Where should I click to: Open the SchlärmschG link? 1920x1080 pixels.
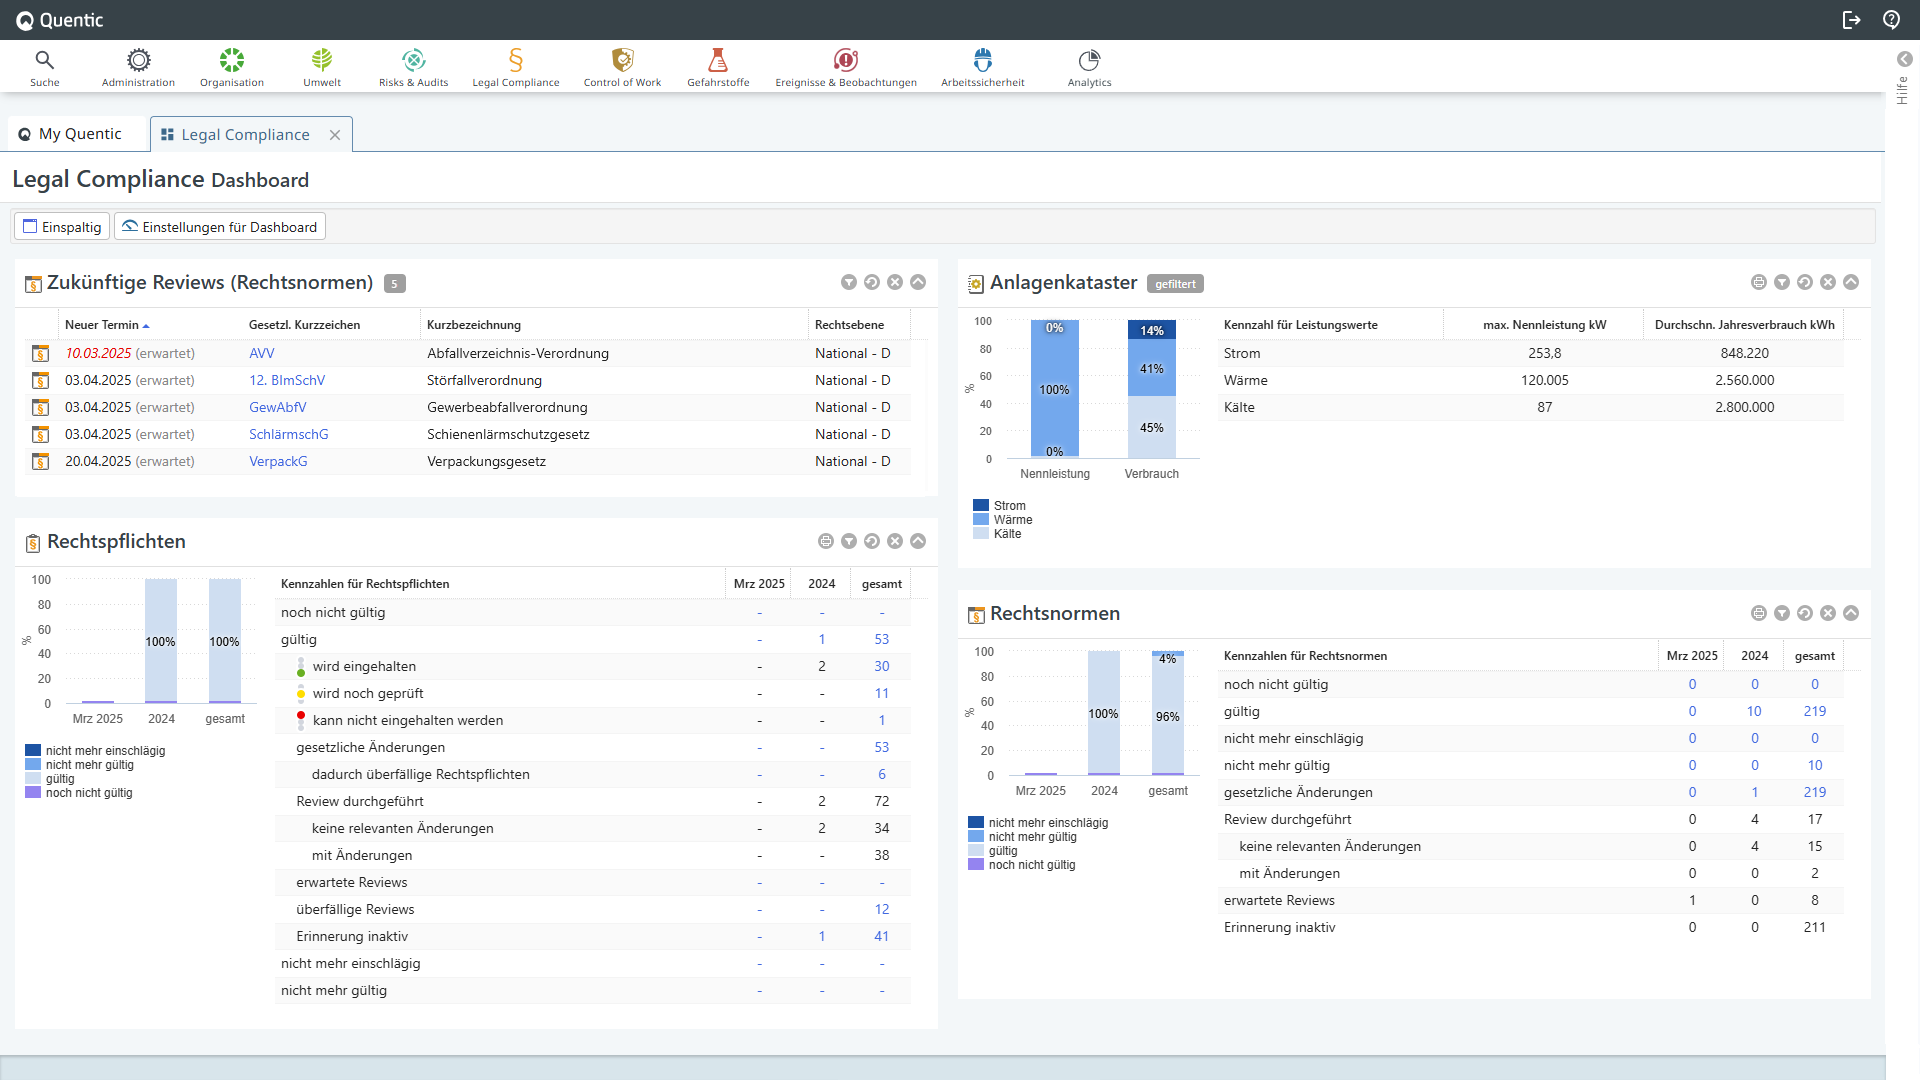288,434
